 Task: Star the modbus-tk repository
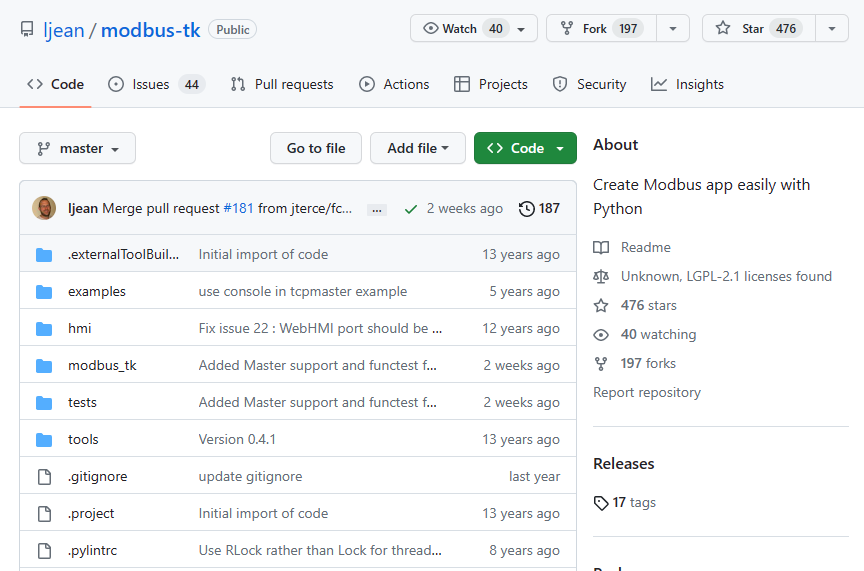[758, 29]
